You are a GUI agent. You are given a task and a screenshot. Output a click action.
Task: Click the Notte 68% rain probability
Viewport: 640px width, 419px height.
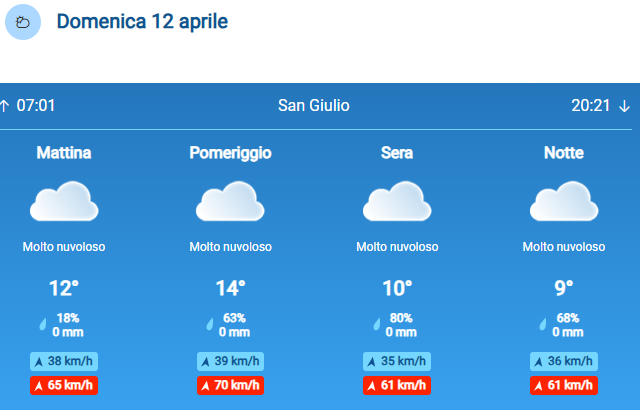click(568, 318)
